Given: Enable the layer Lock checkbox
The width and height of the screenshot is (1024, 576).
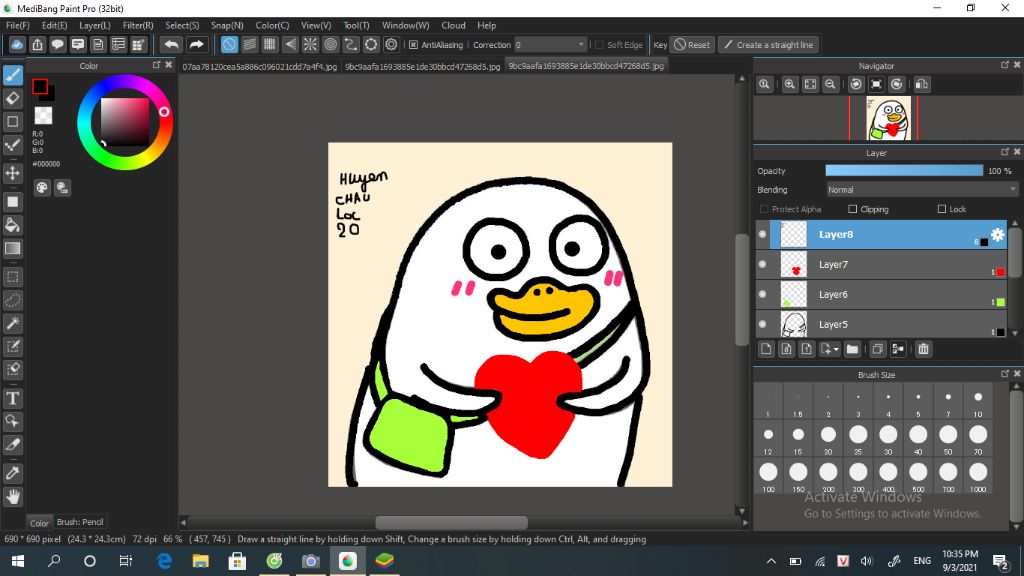Looking at the screenshot, I should click(942, 209).
